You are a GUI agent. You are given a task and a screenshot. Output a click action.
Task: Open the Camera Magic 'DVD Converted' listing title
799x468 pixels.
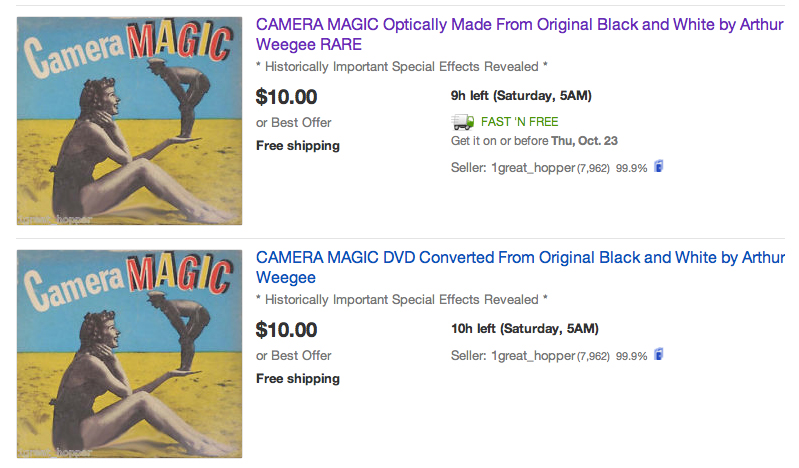[520, 267]
